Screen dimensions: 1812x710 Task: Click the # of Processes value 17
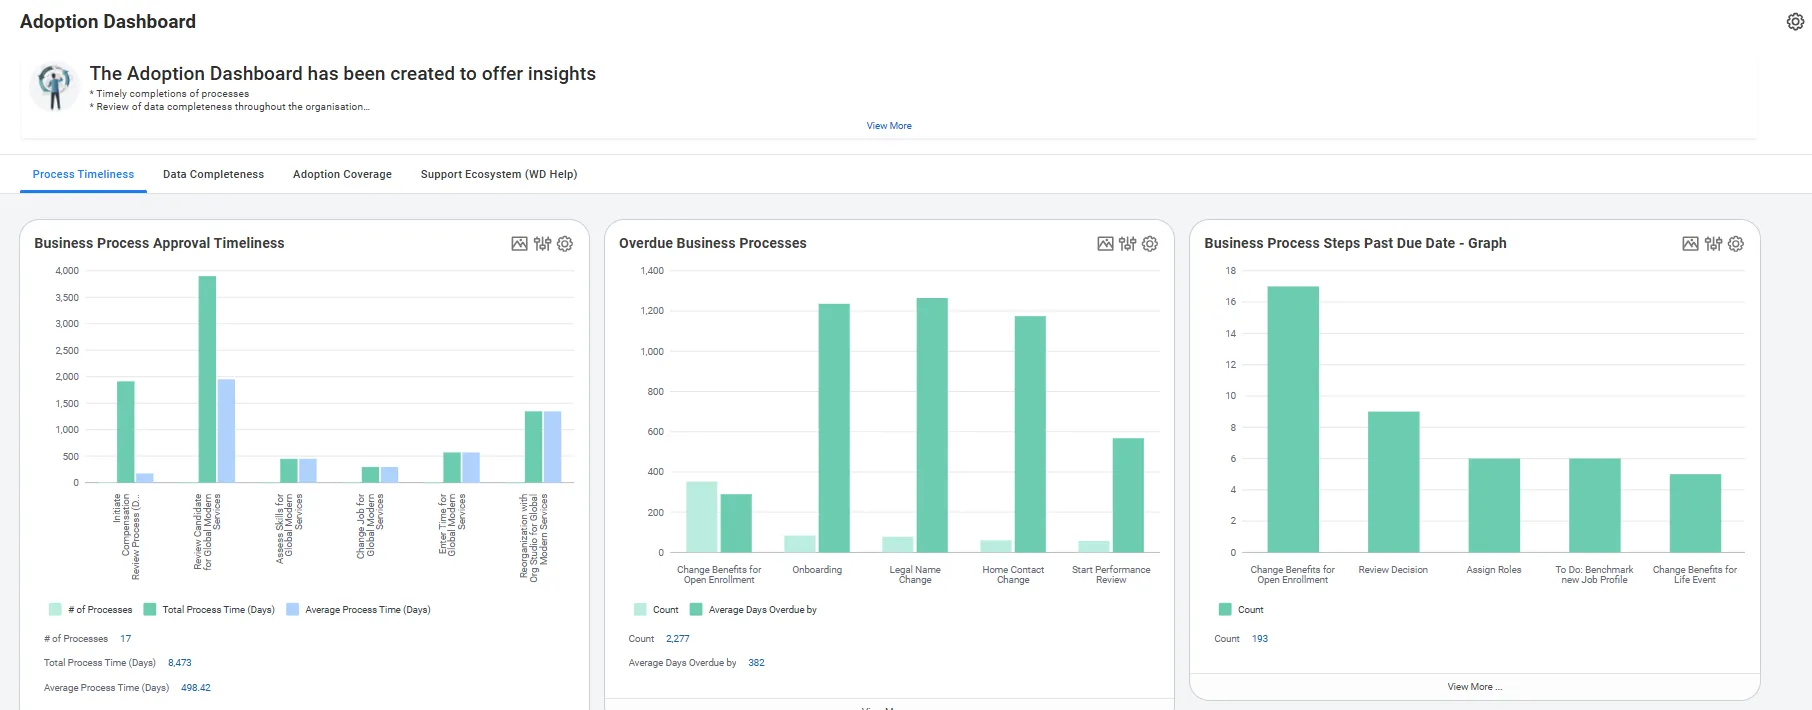pyautogui.click(x=125, y=638)
